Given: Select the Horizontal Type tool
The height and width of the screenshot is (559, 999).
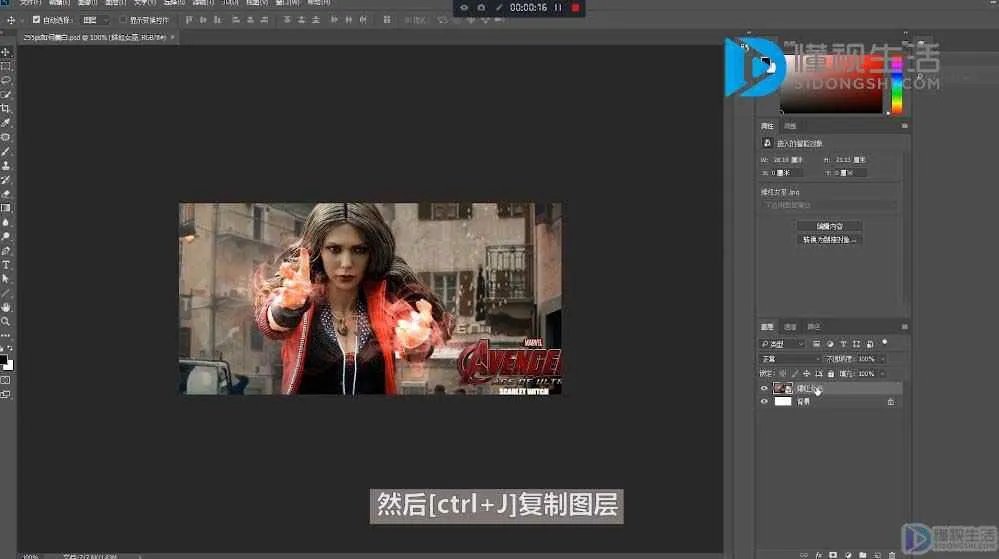Looking at the screenshot, I should [x=6, y=265].
